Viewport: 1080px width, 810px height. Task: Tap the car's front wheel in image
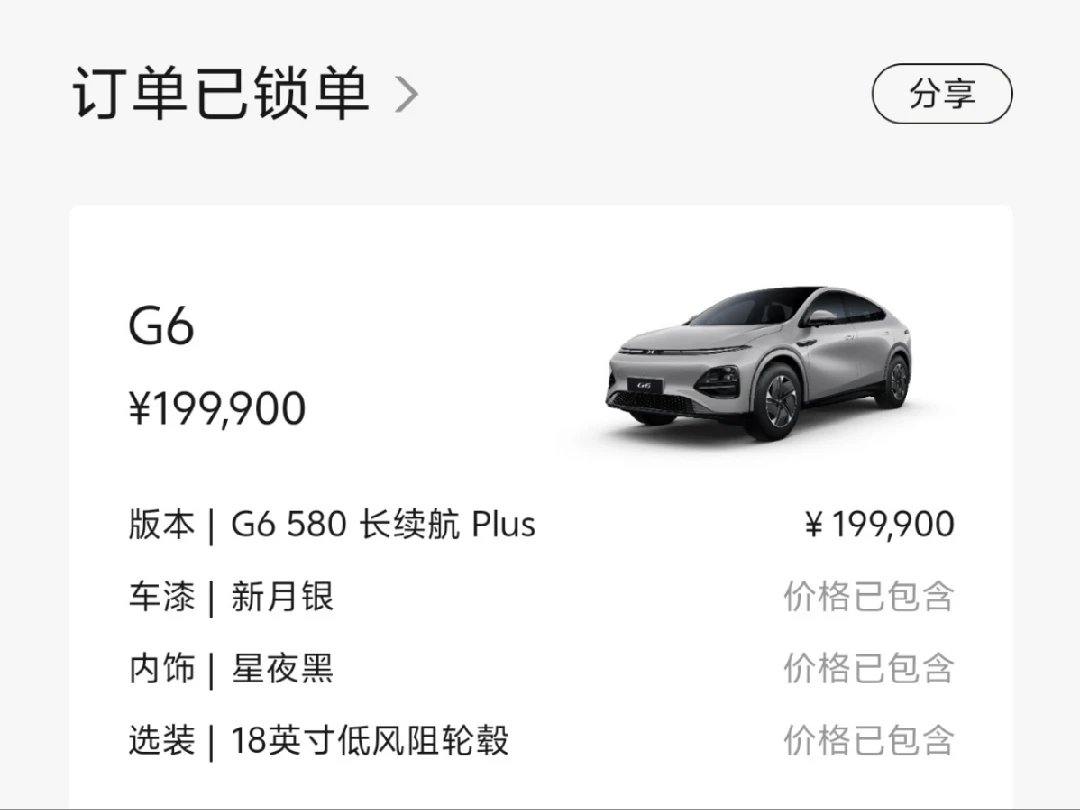[777, 403]
